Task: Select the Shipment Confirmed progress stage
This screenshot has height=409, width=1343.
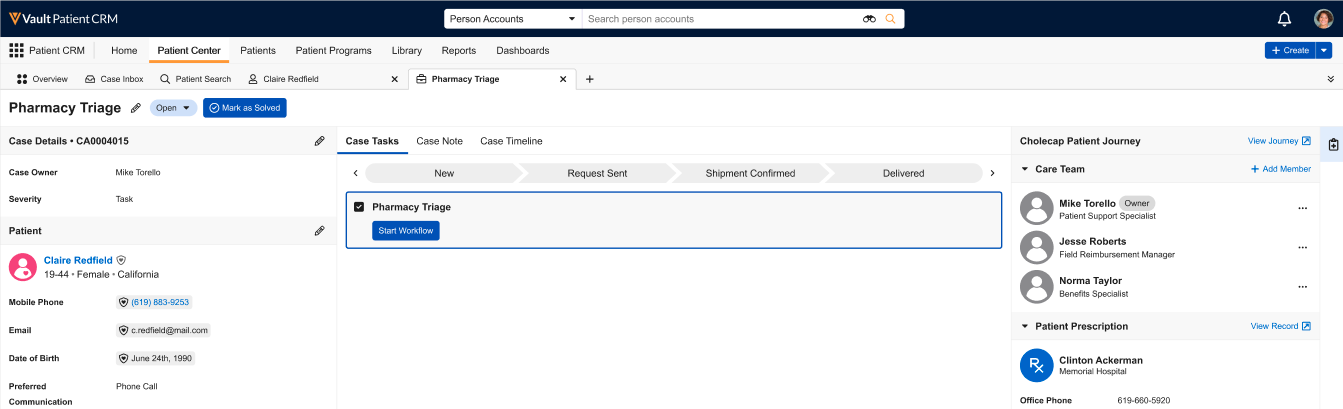Action: (x=750, y=173)
